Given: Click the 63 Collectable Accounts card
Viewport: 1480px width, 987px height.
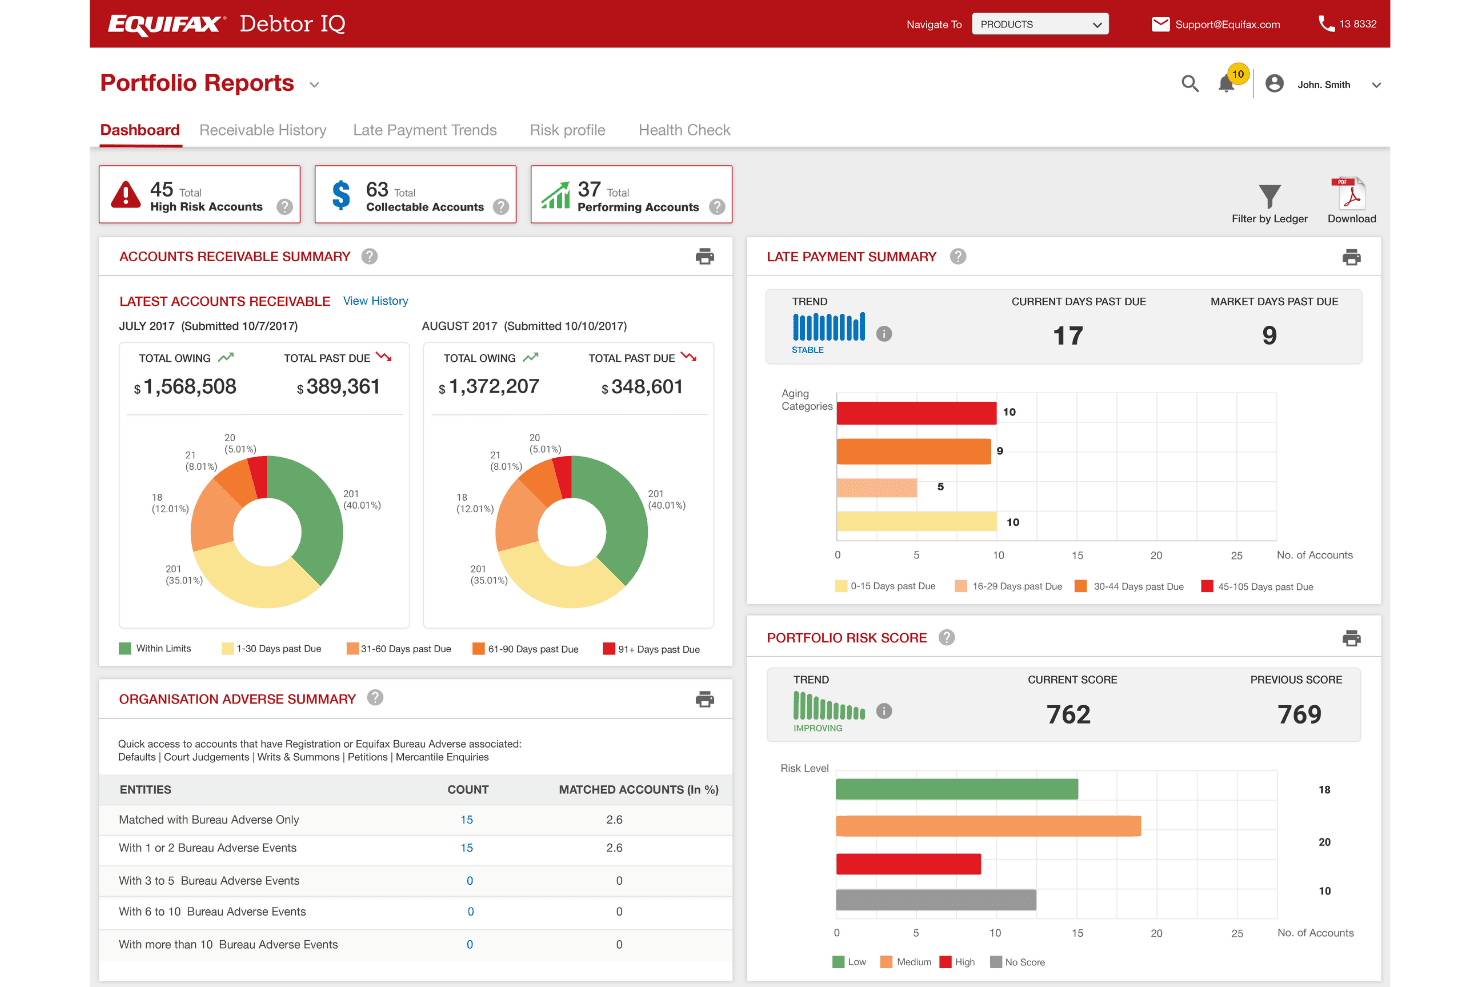Looking at the screenshot, I should pyautogui.click(x=416, y=194).
